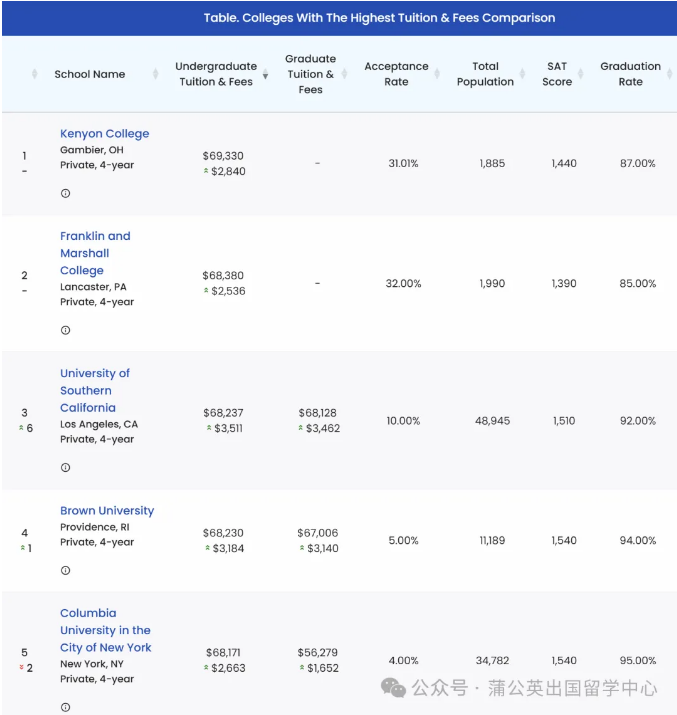This screenshot has height=715, width=677.
Task: Click sort arrow beside Undergraduate Tuition & Fees
Action: click(x=265, y=75)
